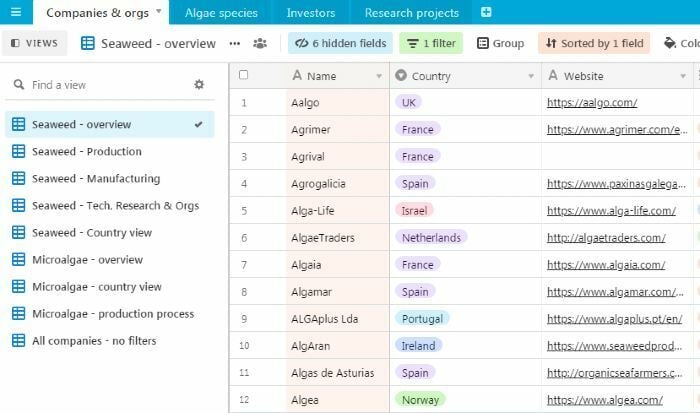Click the share view people icon
Image resolution: width=700 pixels, height=413 pixels.
pos(260,44)
